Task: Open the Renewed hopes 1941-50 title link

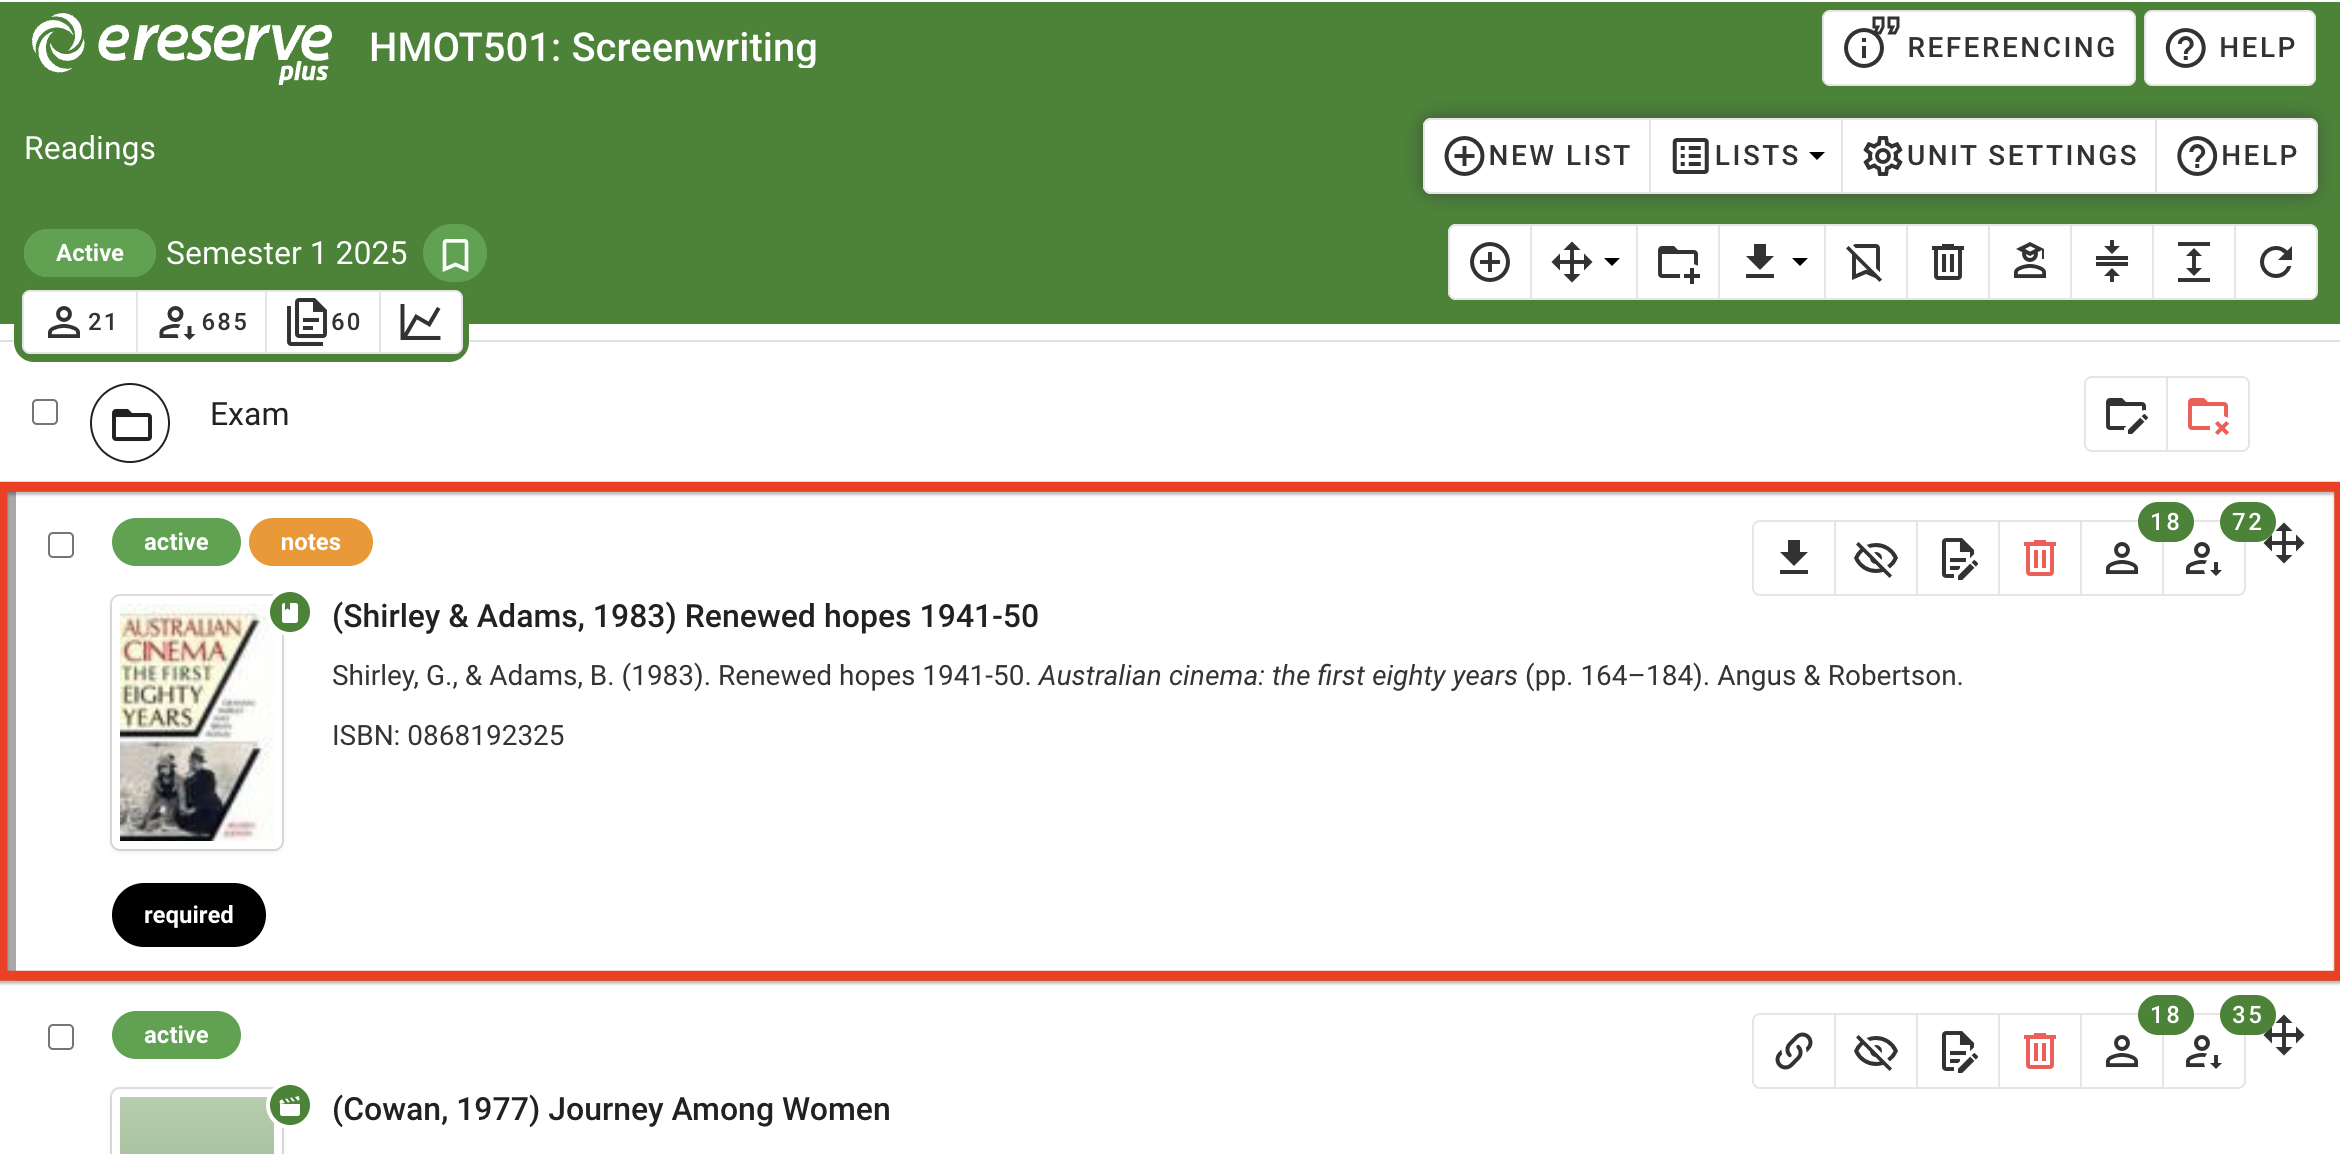Action: 685,616
